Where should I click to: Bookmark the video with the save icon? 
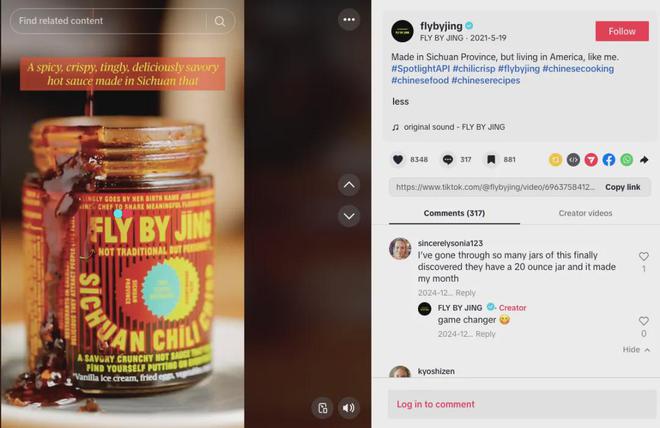pos(491,160)
